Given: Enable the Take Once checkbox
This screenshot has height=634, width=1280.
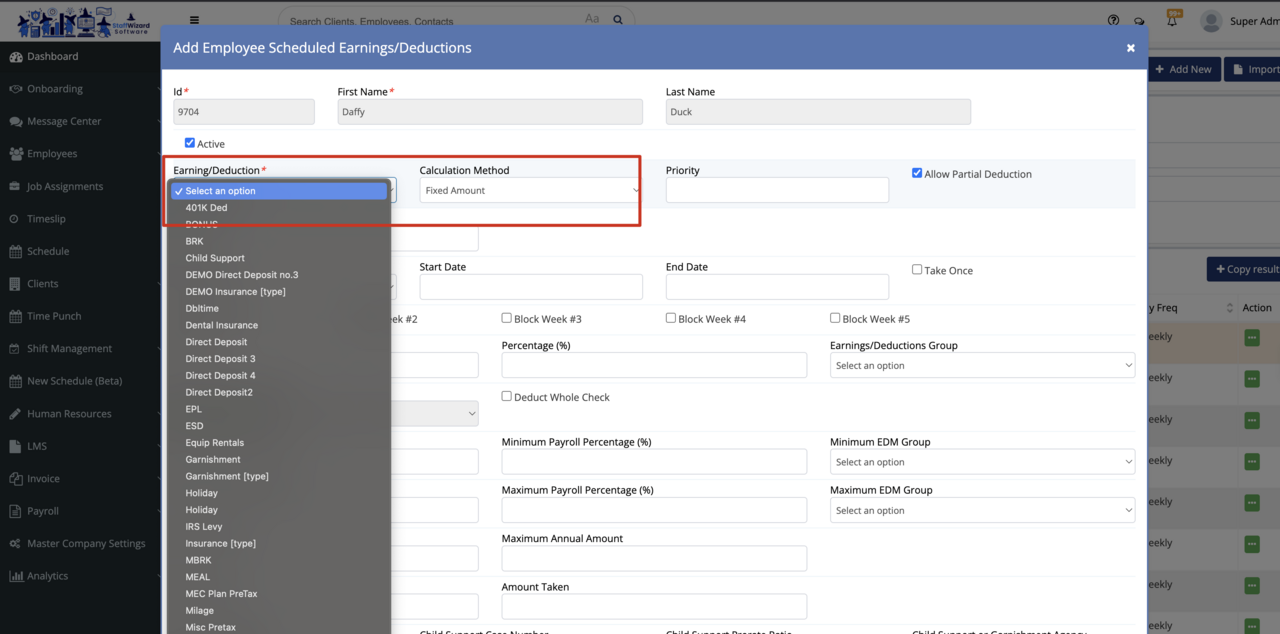Looking at the screenshot, I should 917,270.
